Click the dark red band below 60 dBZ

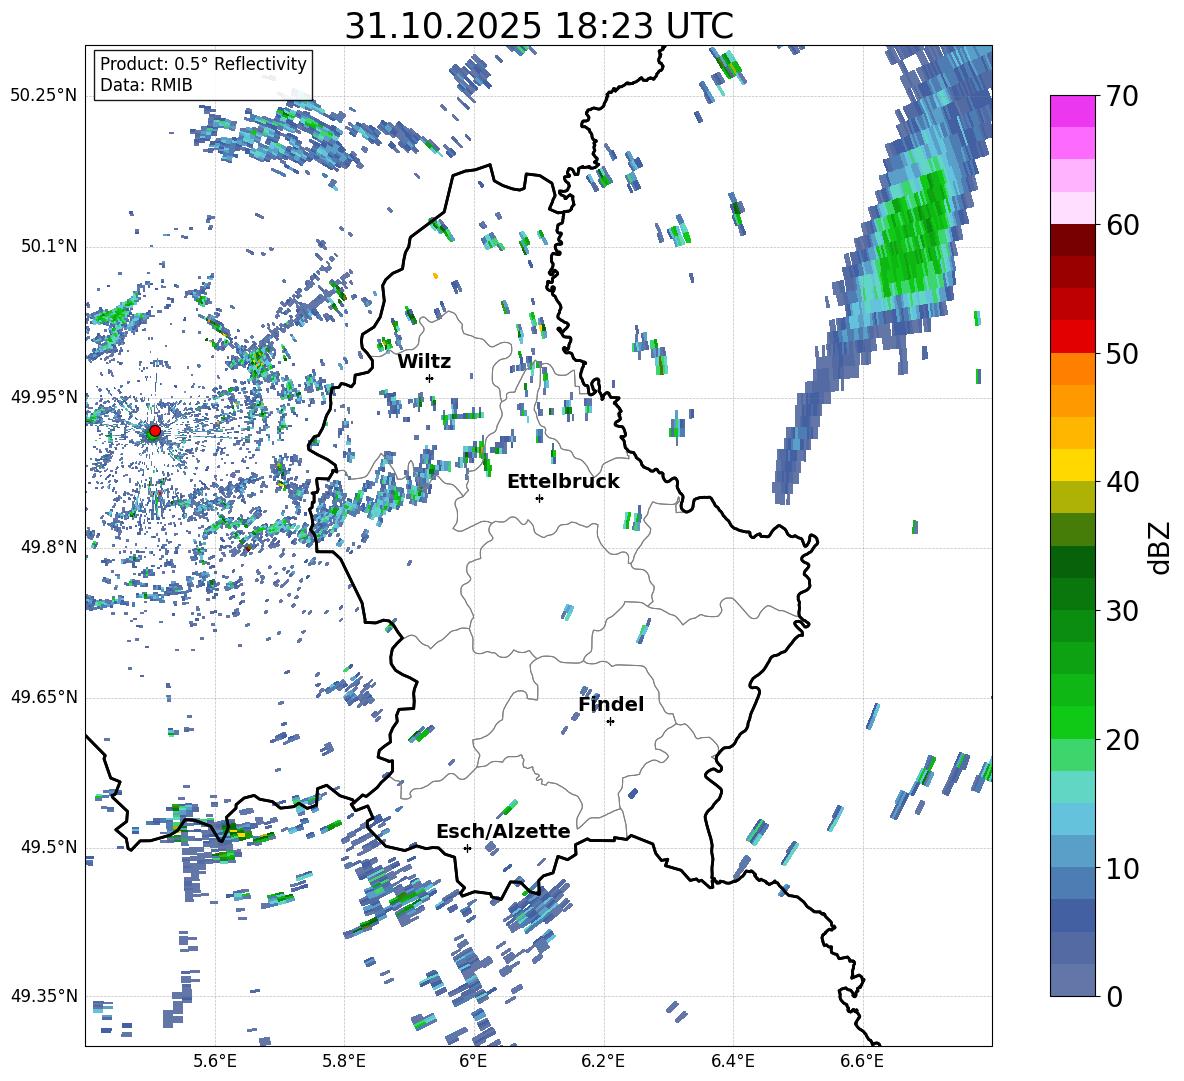(1073, 240)
